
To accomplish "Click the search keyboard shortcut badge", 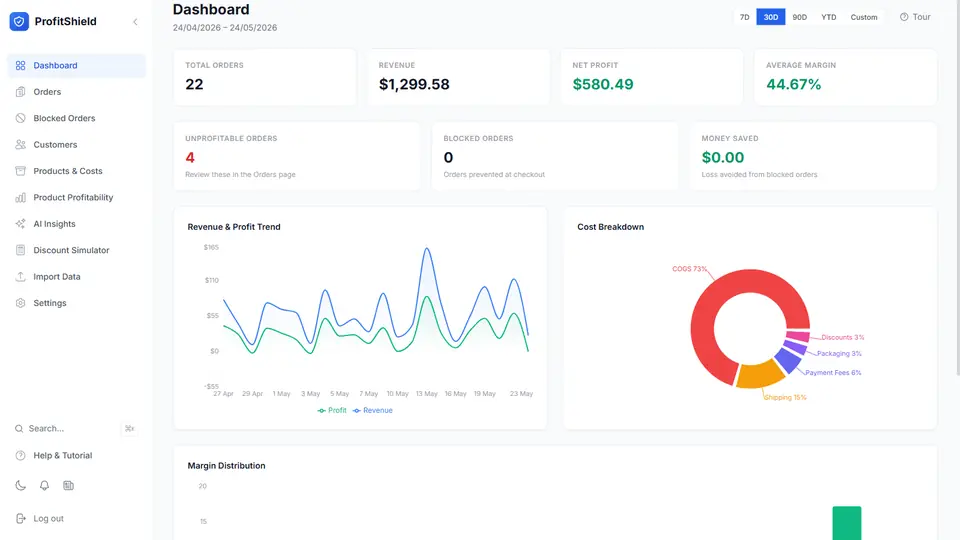I will tap(129, 429).
